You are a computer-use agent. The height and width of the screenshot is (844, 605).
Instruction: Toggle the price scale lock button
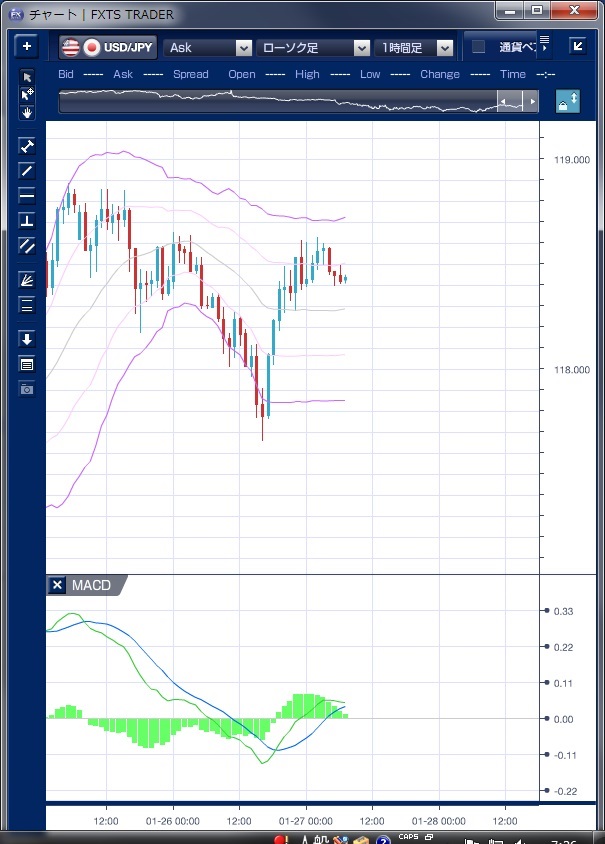click(567, 101)
